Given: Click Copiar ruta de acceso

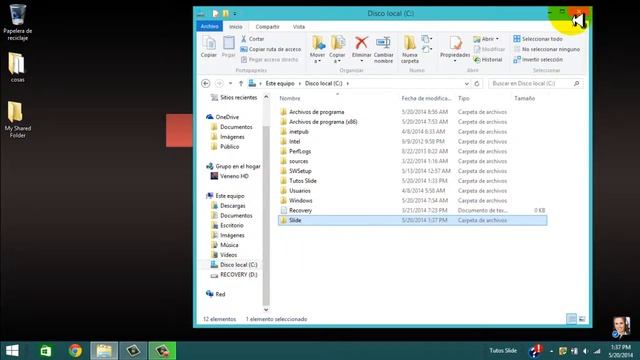Looking at the screenshot, I should point(271,49).
